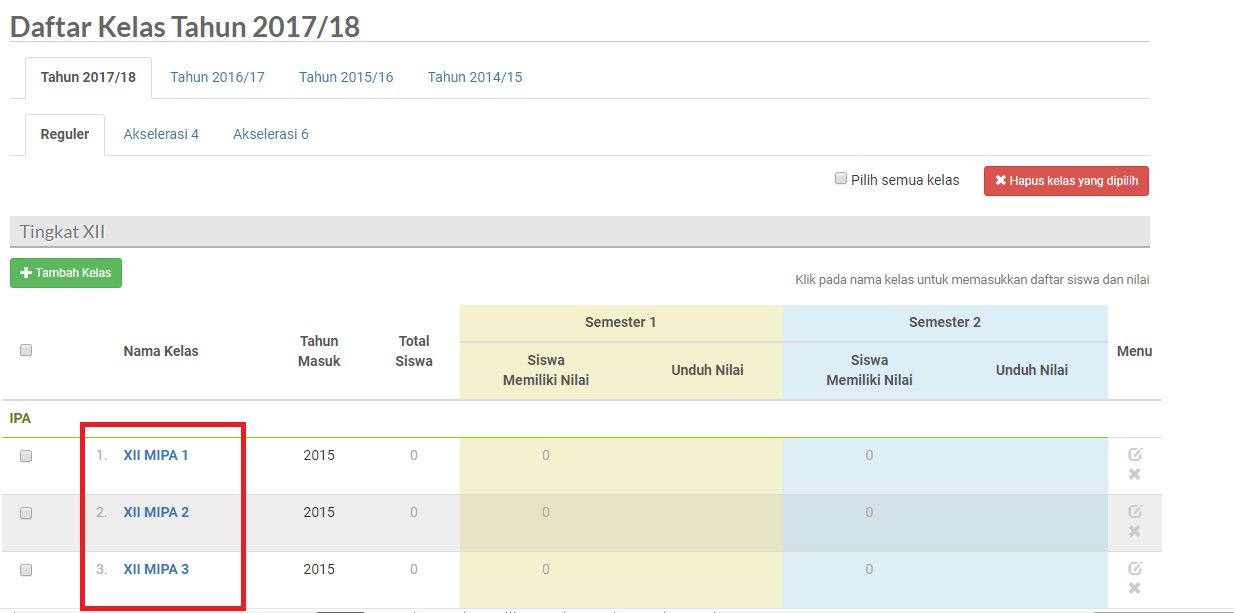The width and height of the screenshot is (1234, 613).
Task: Click red 'Hapus kelas yang dipilih' button
Action: click(1066, 181)
